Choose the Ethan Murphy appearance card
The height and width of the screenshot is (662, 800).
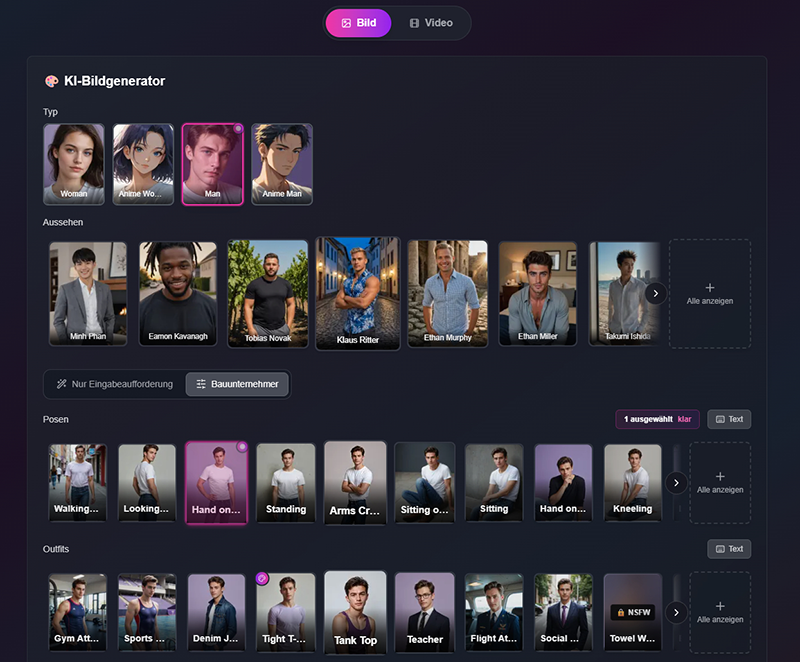click(x=447, y=294)
